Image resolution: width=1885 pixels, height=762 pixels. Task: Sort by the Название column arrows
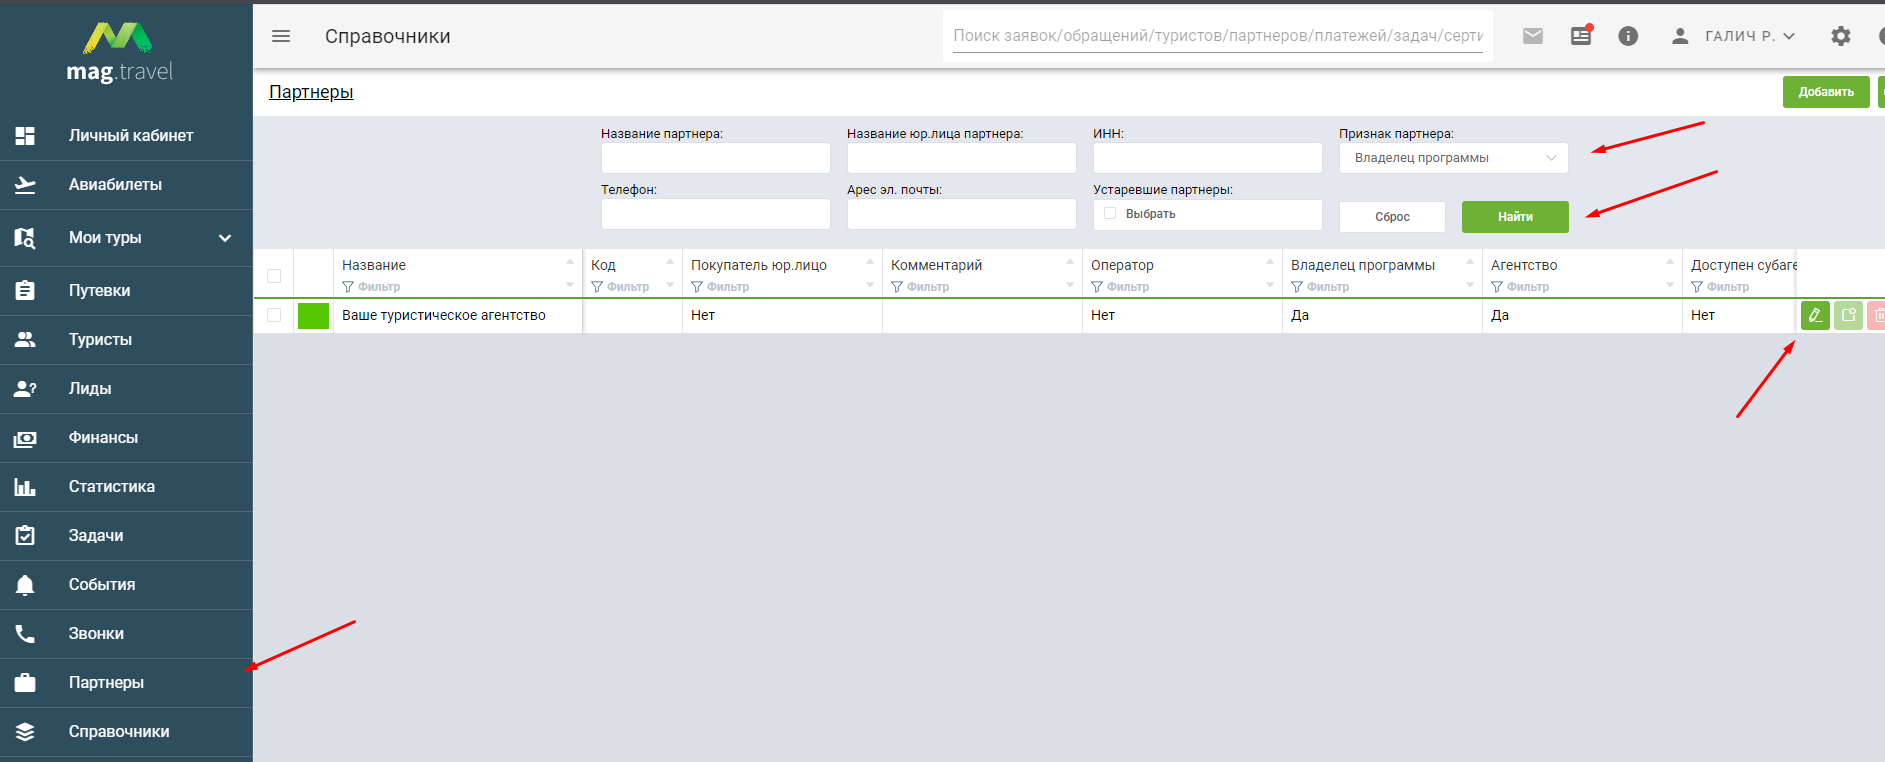570,273
